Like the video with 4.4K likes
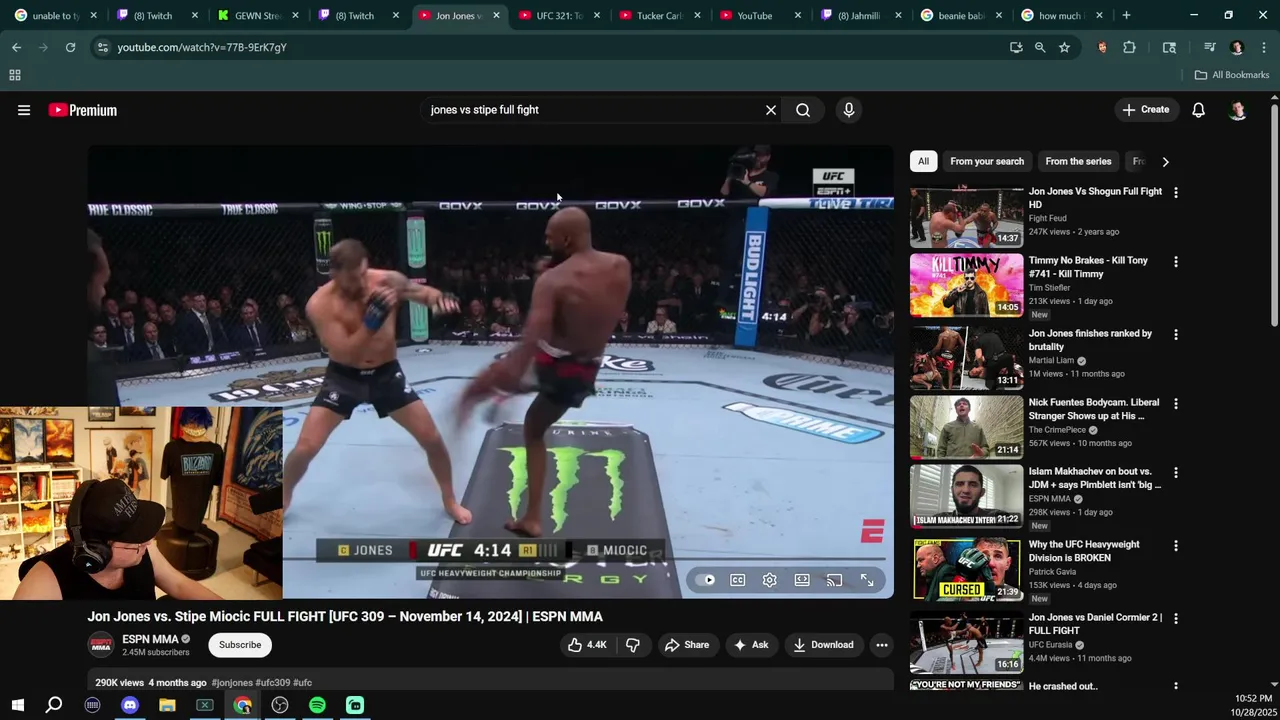Image resolution: width=1280 pixels, height=720 pixels. (587, 645)
